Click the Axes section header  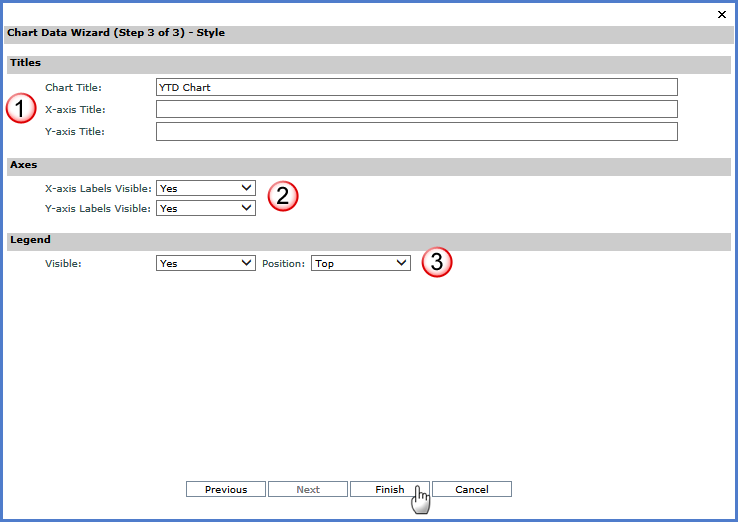(x=24, y=164)
